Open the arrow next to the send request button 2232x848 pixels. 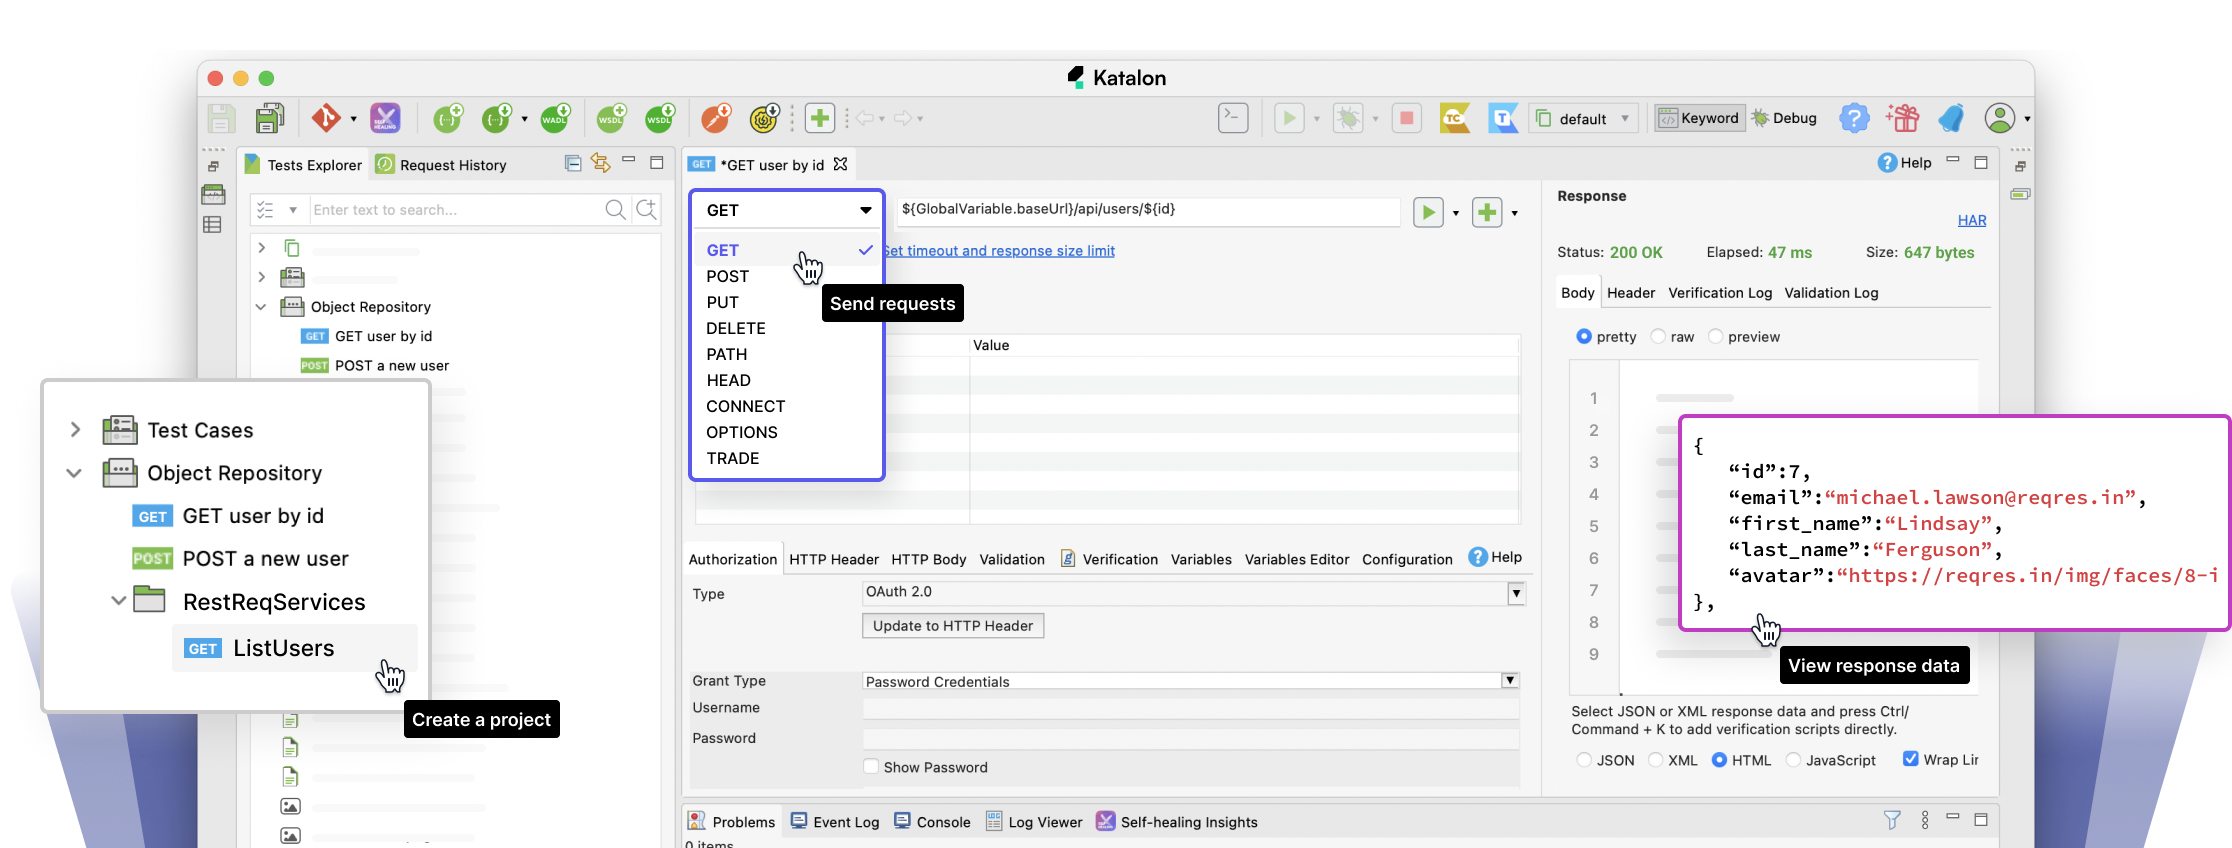pyautogui.click(x=1455, y=213)
